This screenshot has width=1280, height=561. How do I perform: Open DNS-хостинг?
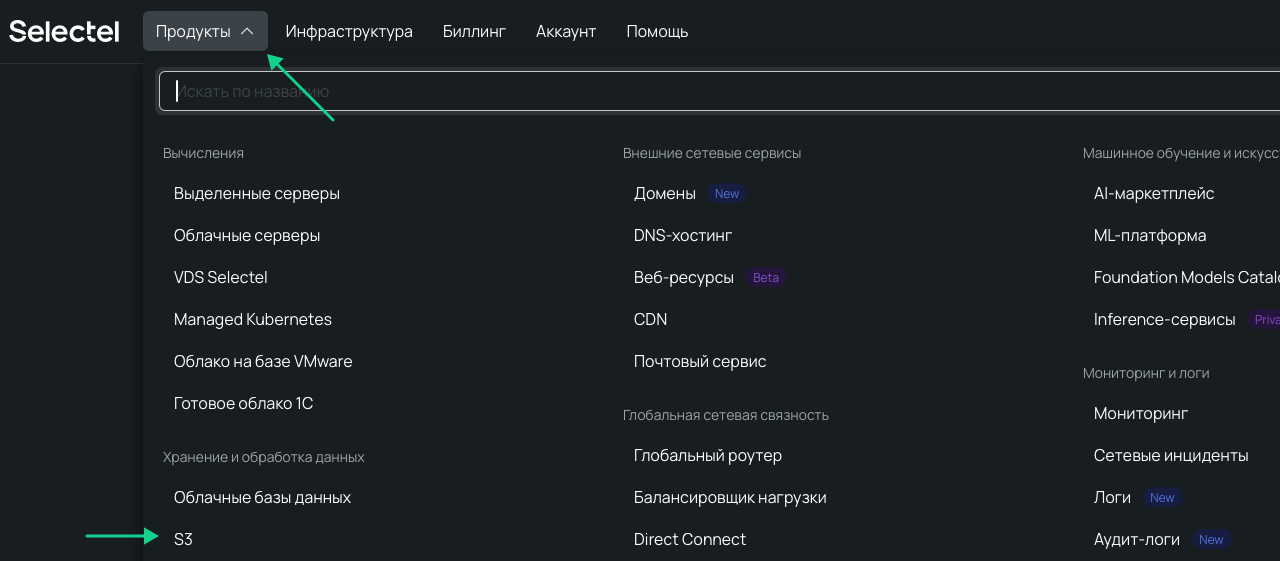[x=683, y=235]
